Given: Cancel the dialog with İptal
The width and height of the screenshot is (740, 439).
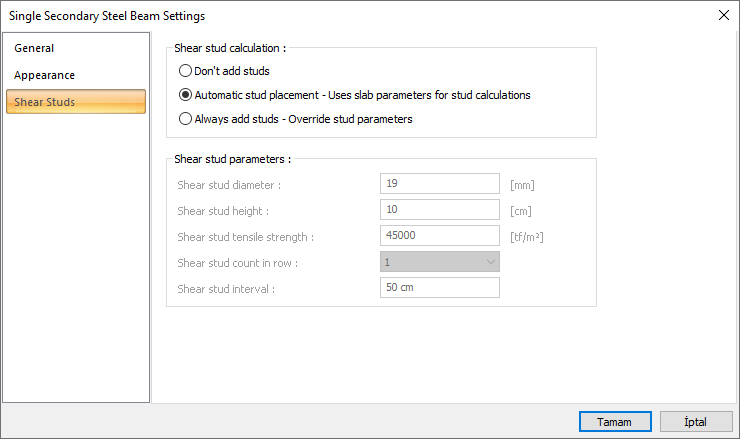Looking at the screenshot, I should 695,422.
